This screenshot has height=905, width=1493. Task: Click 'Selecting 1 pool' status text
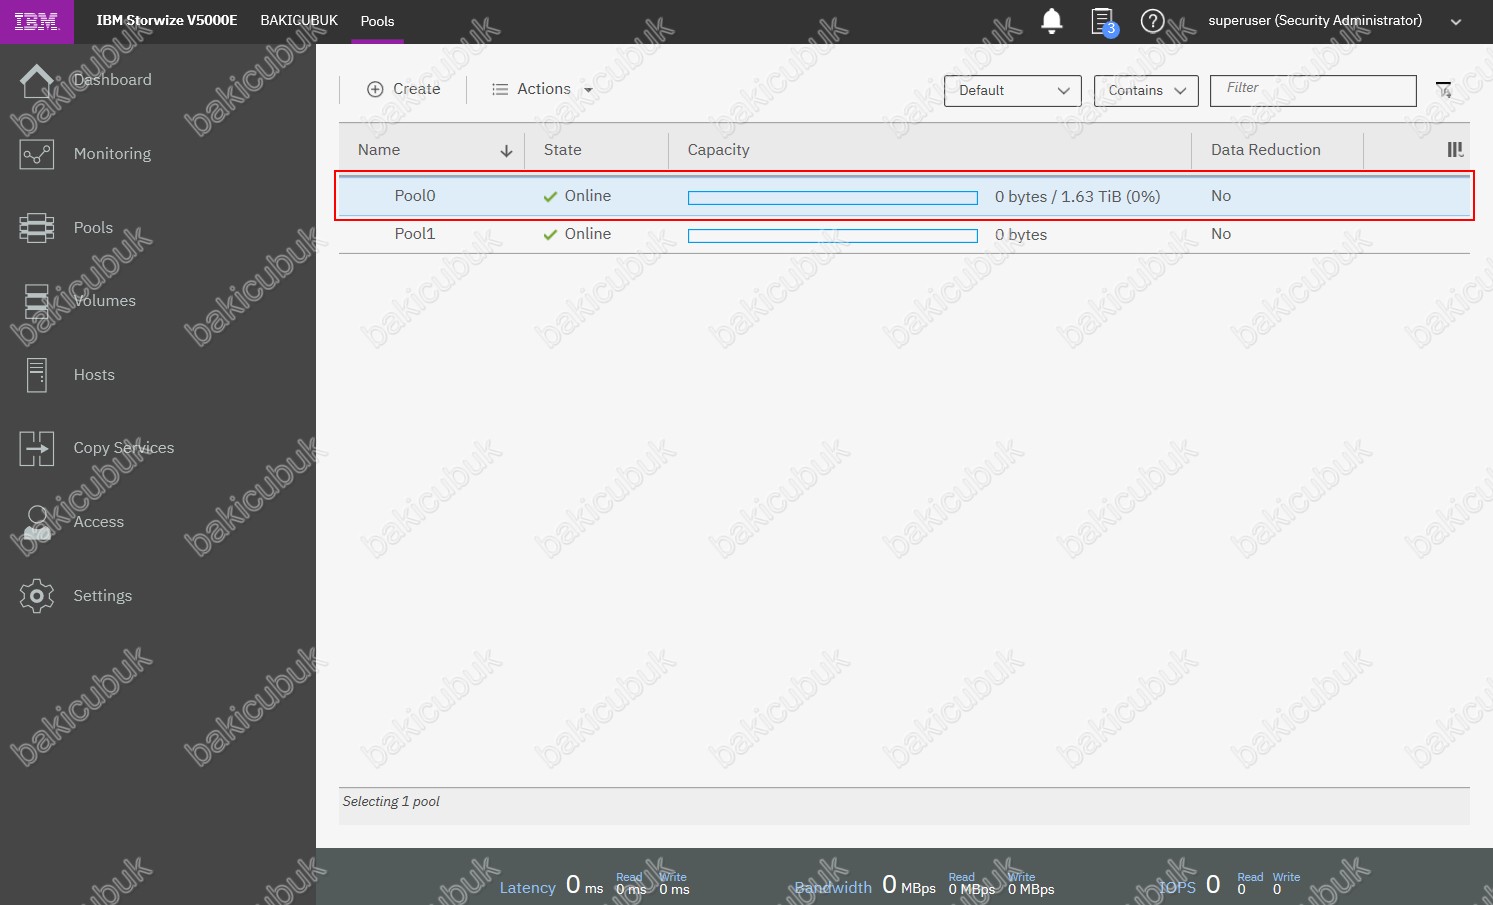click(x=391, y=802)
